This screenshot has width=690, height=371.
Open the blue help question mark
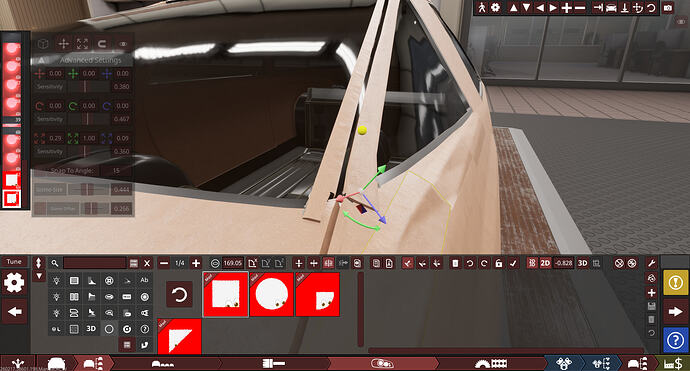click(675, 340)
